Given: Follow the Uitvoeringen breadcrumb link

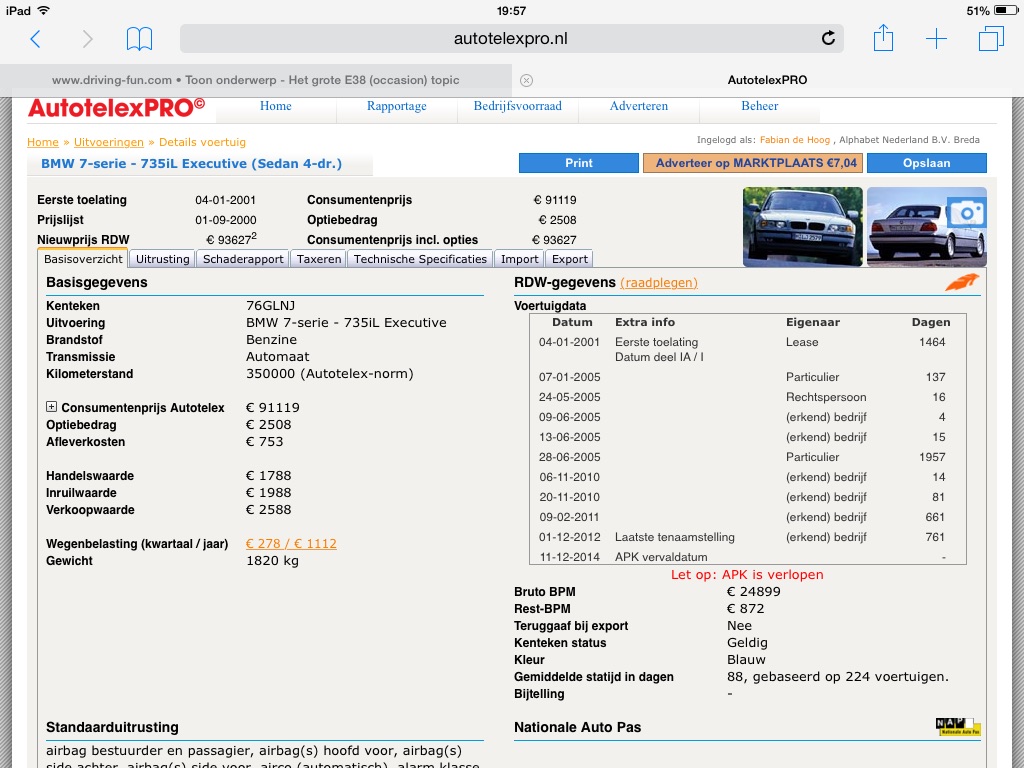Looking at the screenshot, I should [x=108, y=142].
